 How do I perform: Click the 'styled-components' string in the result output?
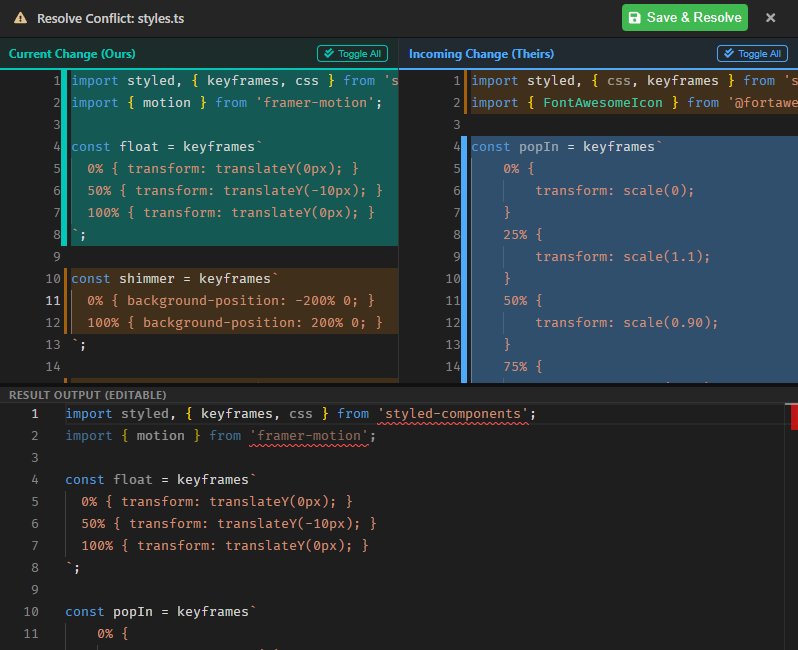(453, 414)
